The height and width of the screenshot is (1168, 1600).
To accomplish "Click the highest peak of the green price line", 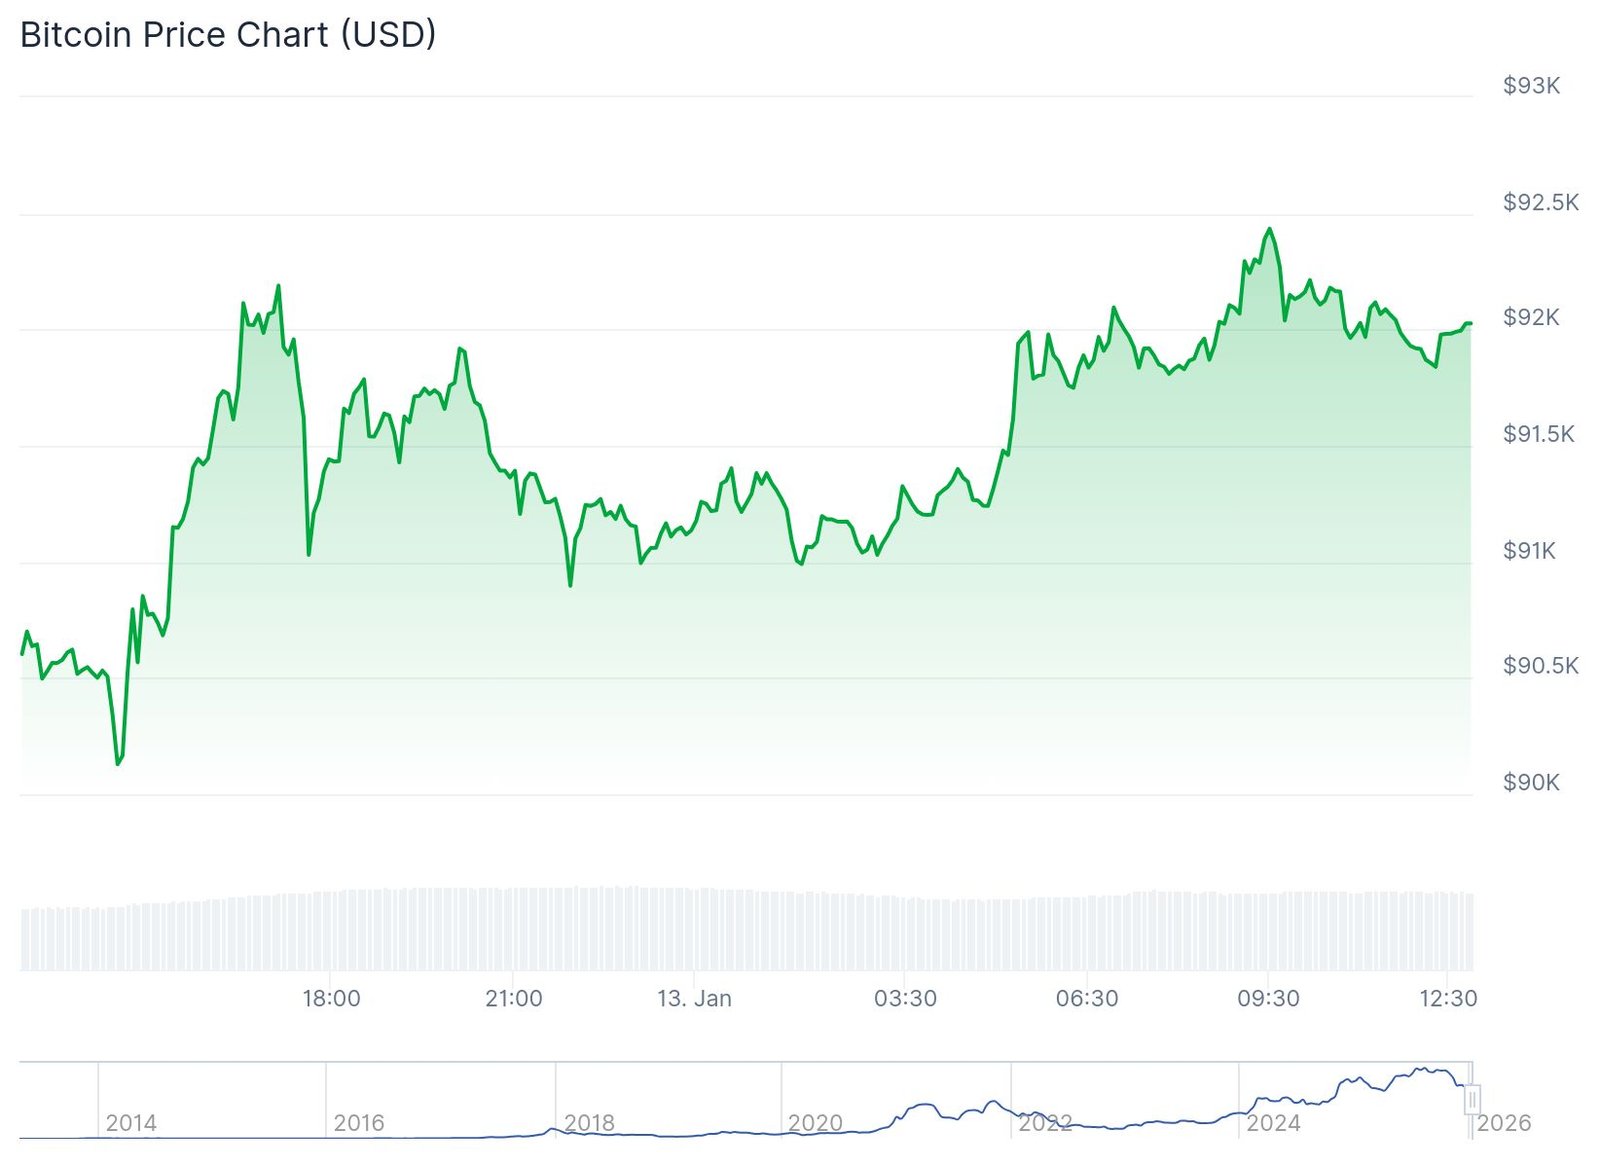I will (1270, 229).
